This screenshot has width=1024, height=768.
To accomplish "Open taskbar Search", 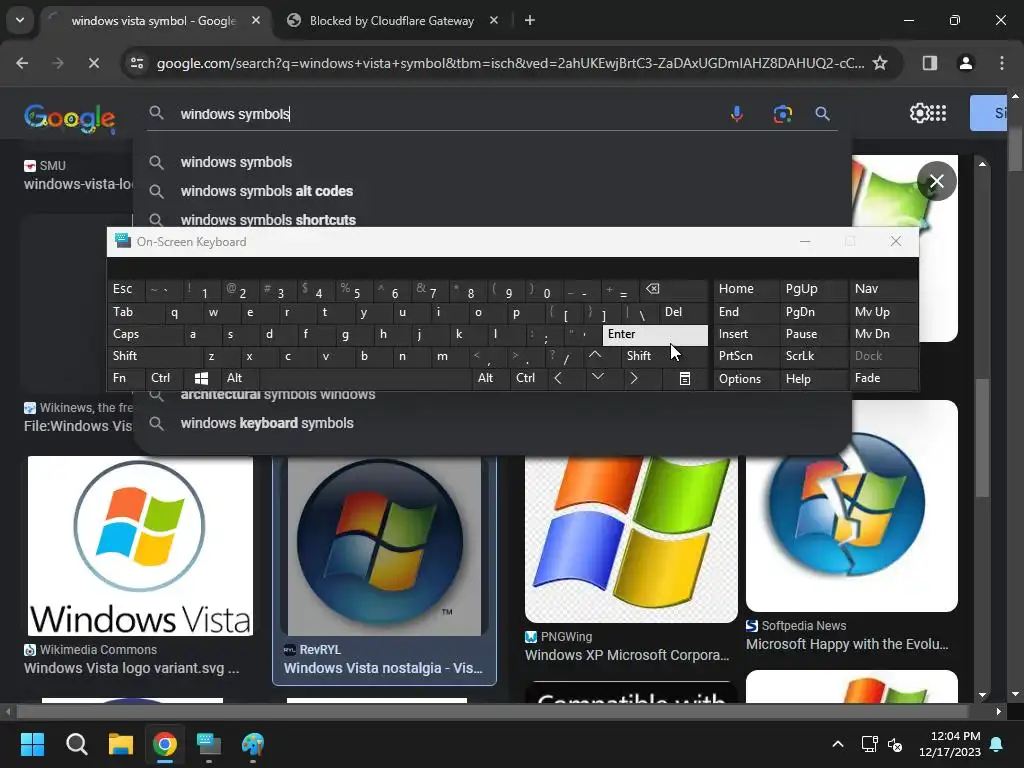I will pos(76,744).
